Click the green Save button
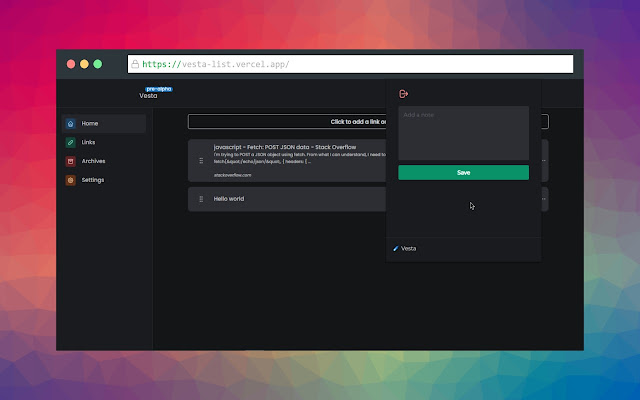 pos(463,173)
